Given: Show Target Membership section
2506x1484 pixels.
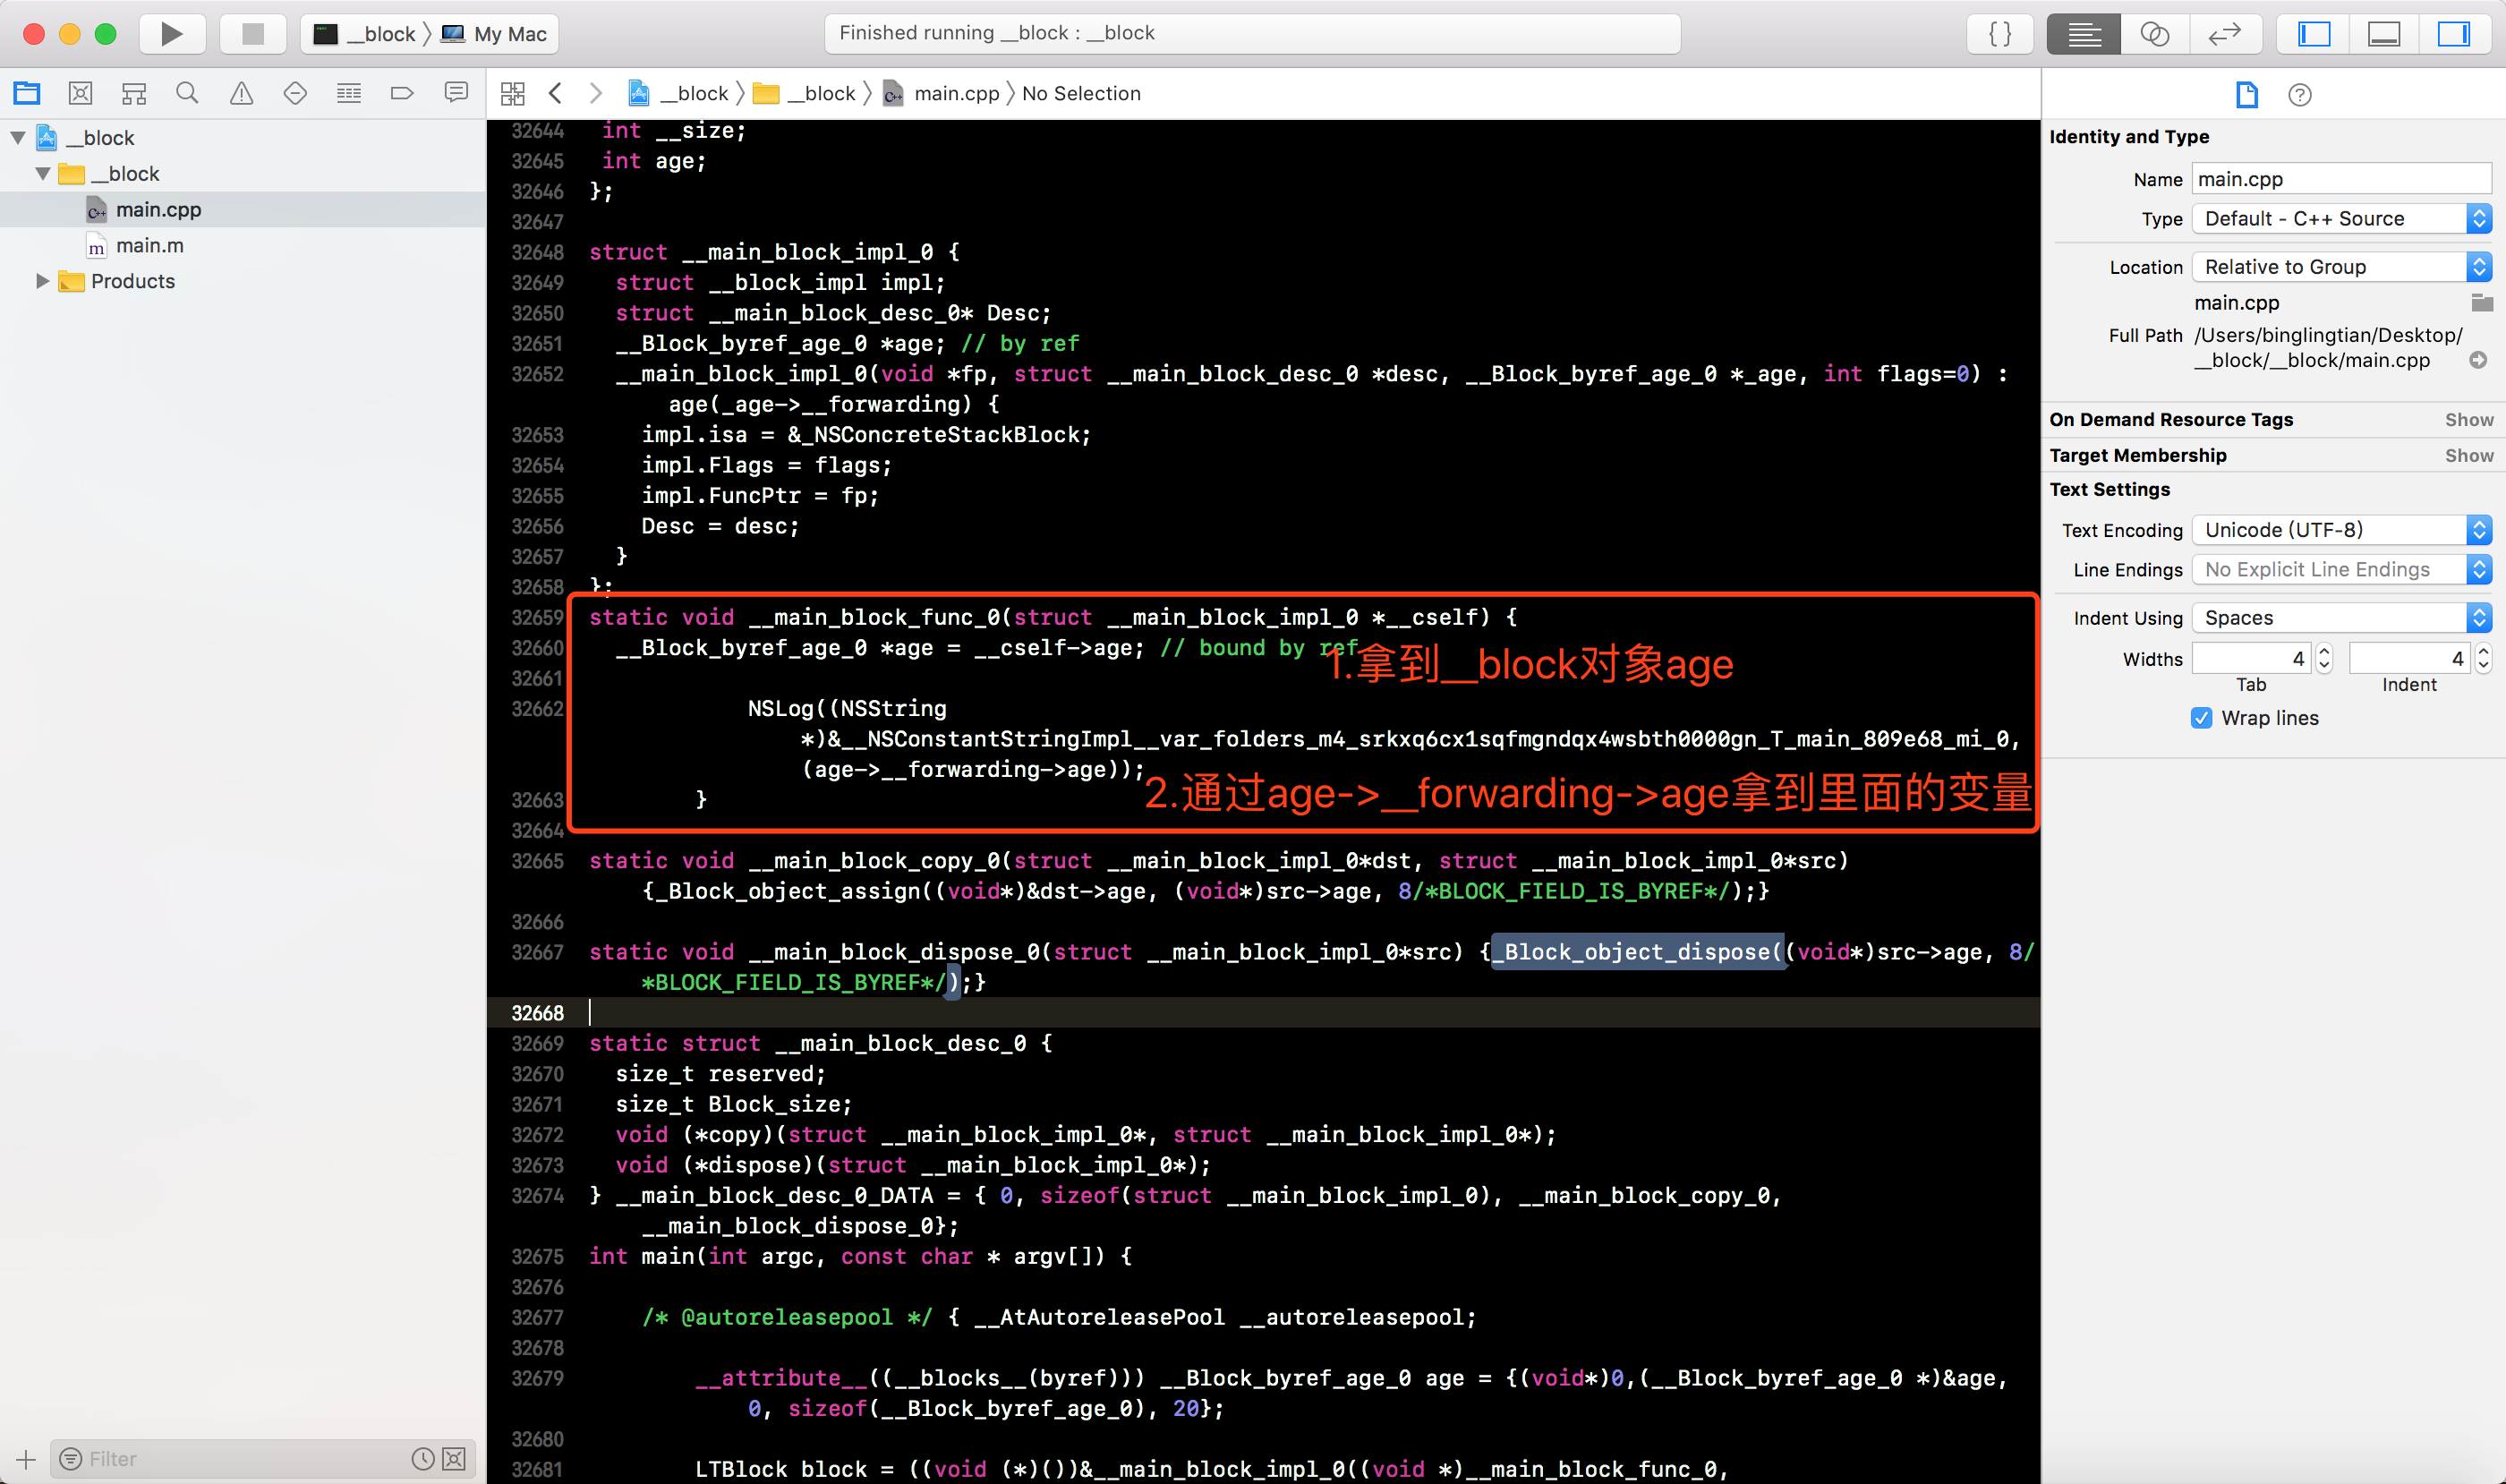Looking at the screenshot, I should [x=2469, y=456].
